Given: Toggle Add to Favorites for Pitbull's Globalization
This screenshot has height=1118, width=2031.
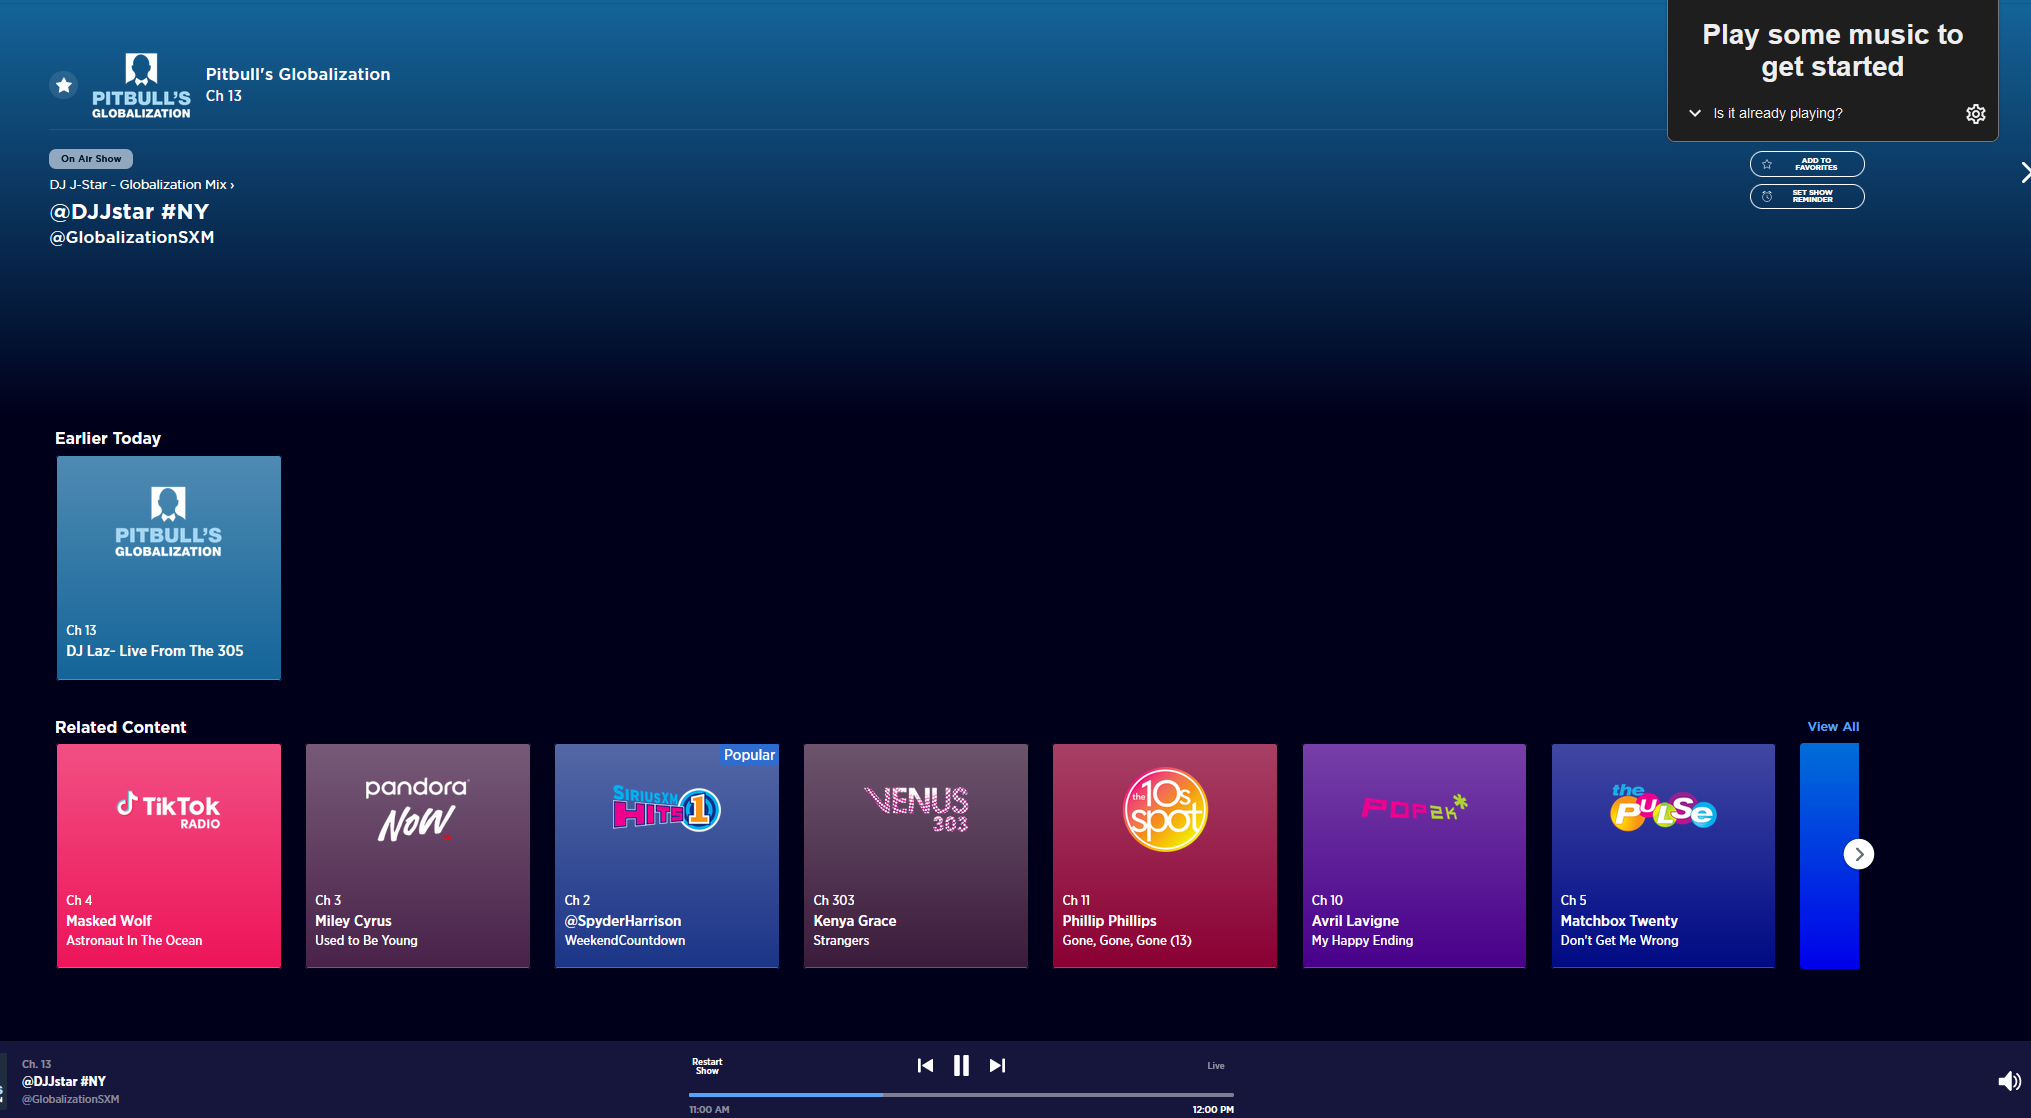Looking at the screenshot, I should 1806,164.
